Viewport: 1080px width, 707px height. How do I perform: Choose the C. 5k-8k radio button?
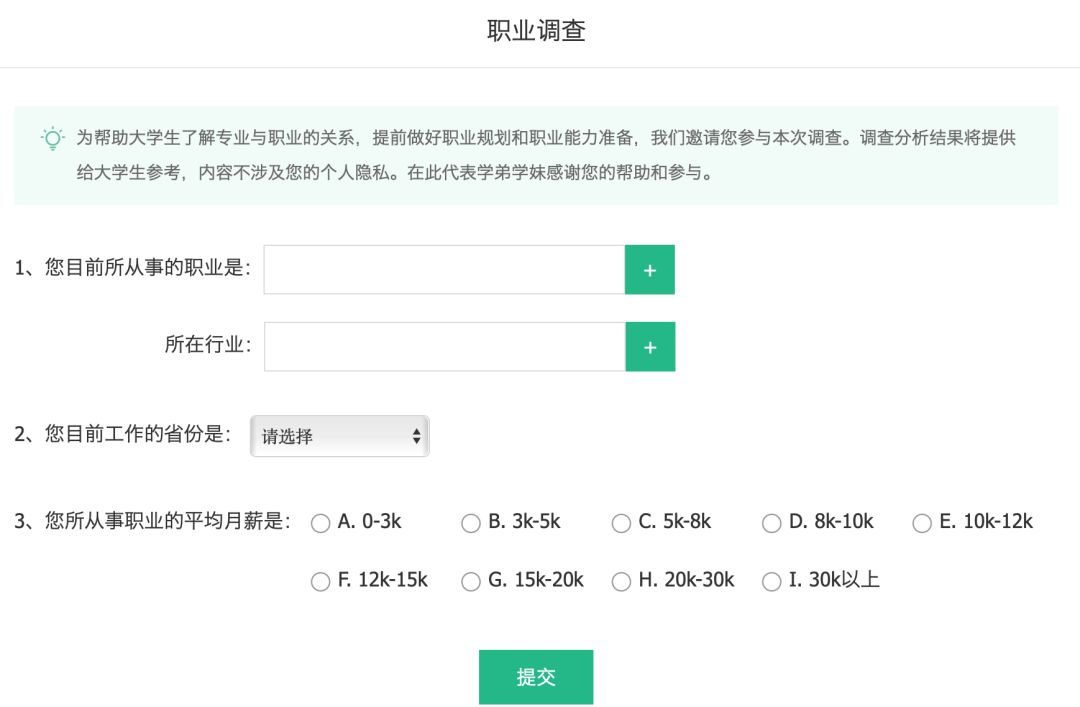[x=621, y=523]
